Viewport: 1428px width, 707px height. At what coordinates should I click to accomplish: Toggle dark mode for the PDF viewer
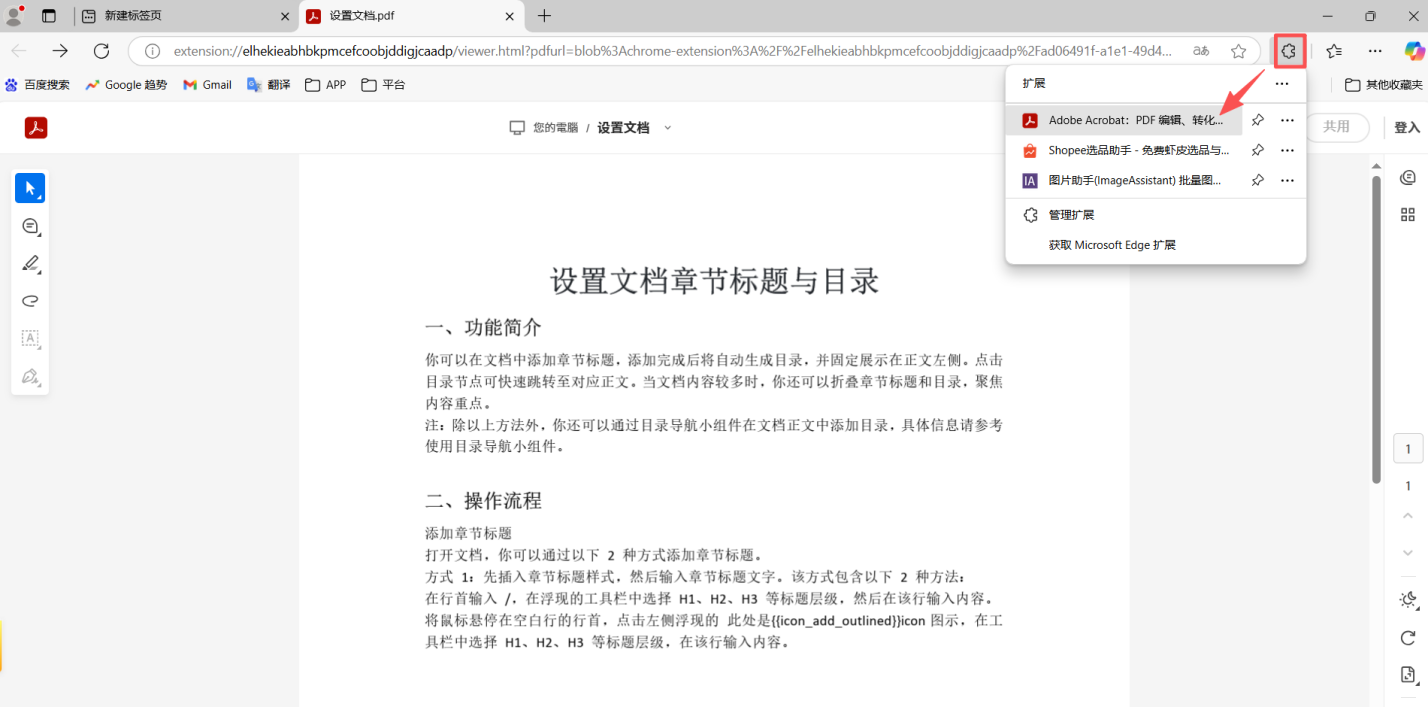(x=1407, y=600)
